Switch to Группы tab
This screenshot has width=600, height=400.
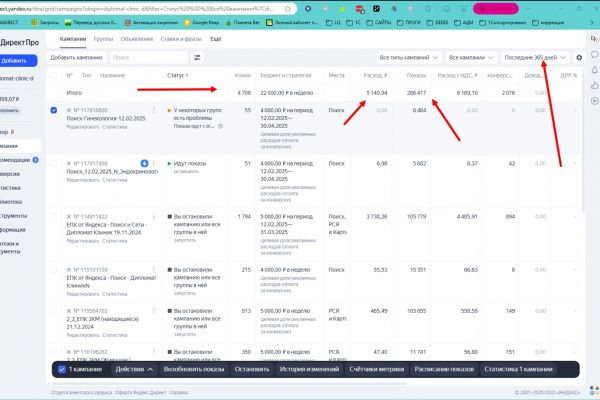point(103,39)
